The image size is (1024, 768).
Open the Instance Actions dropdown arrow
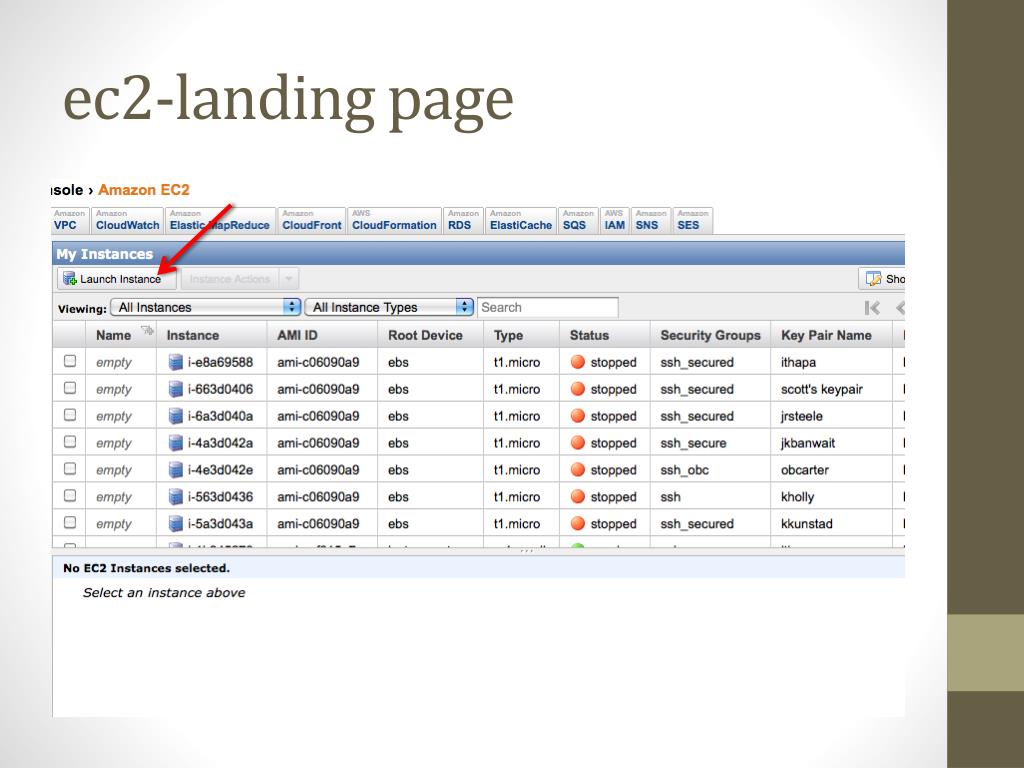[x=289, y=279]
